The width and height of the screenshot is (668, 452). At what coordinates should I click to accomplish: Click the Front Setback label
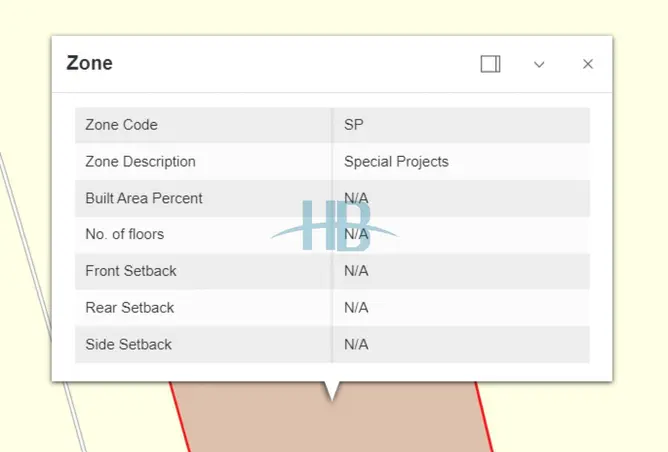131,271
